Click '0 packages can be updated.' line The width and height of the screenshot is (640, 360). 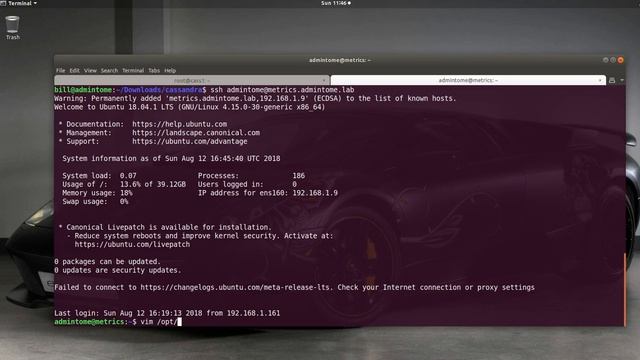tap(107, 262)
